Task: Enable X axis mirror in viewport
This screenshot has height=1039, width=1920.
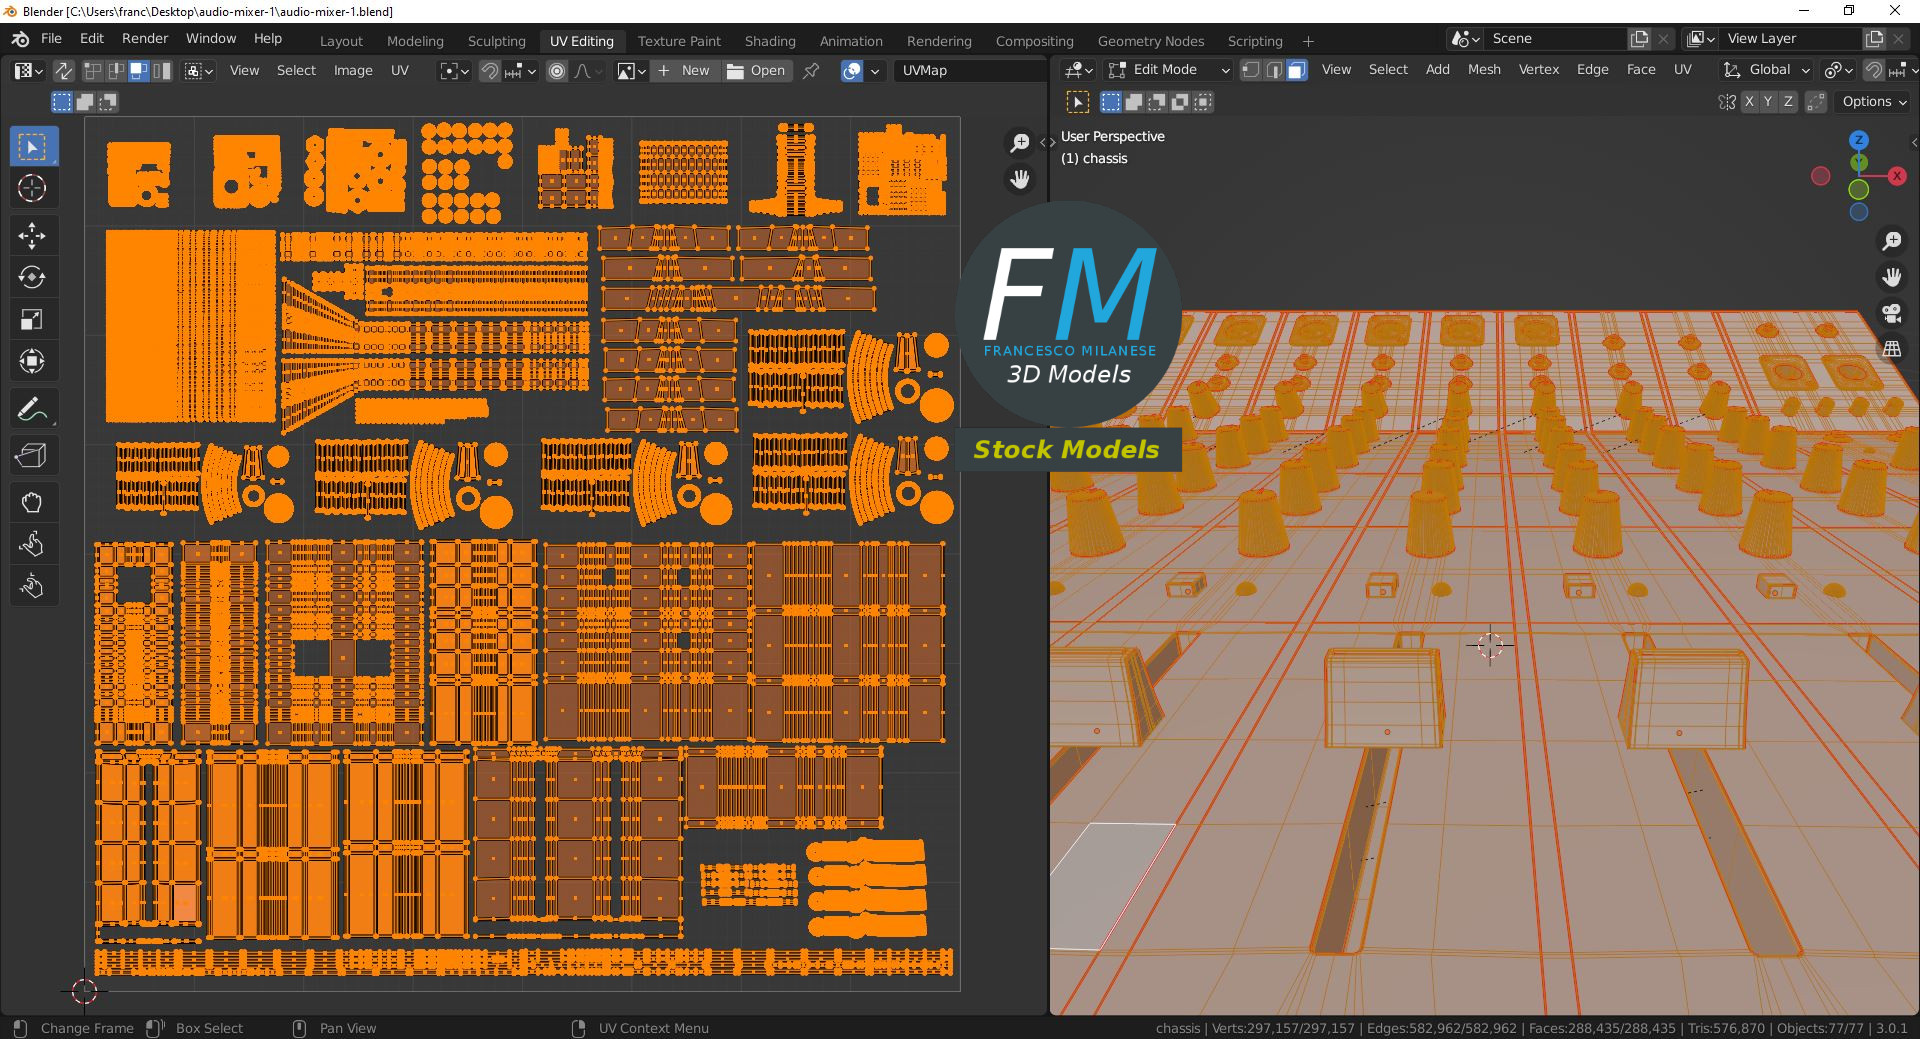Action: coord(1748,102)
